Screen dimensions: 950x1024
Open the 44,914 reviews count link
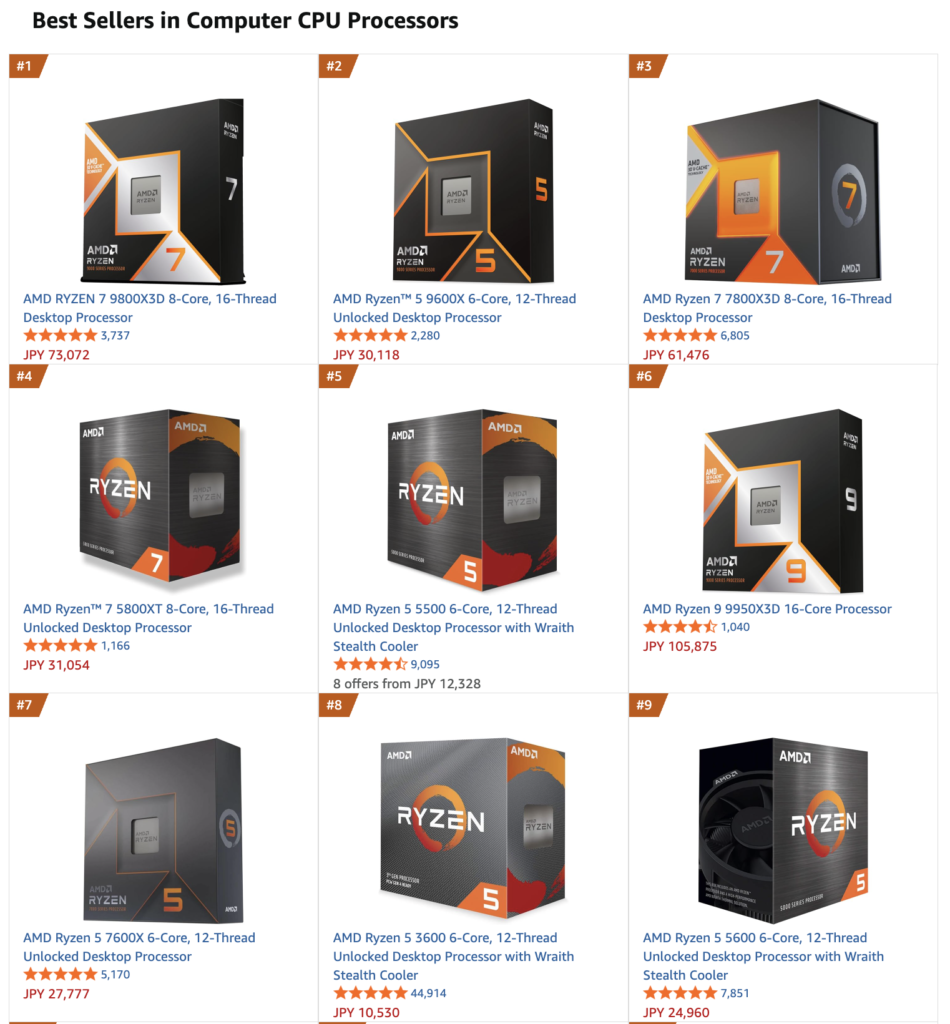coord(428,993)
